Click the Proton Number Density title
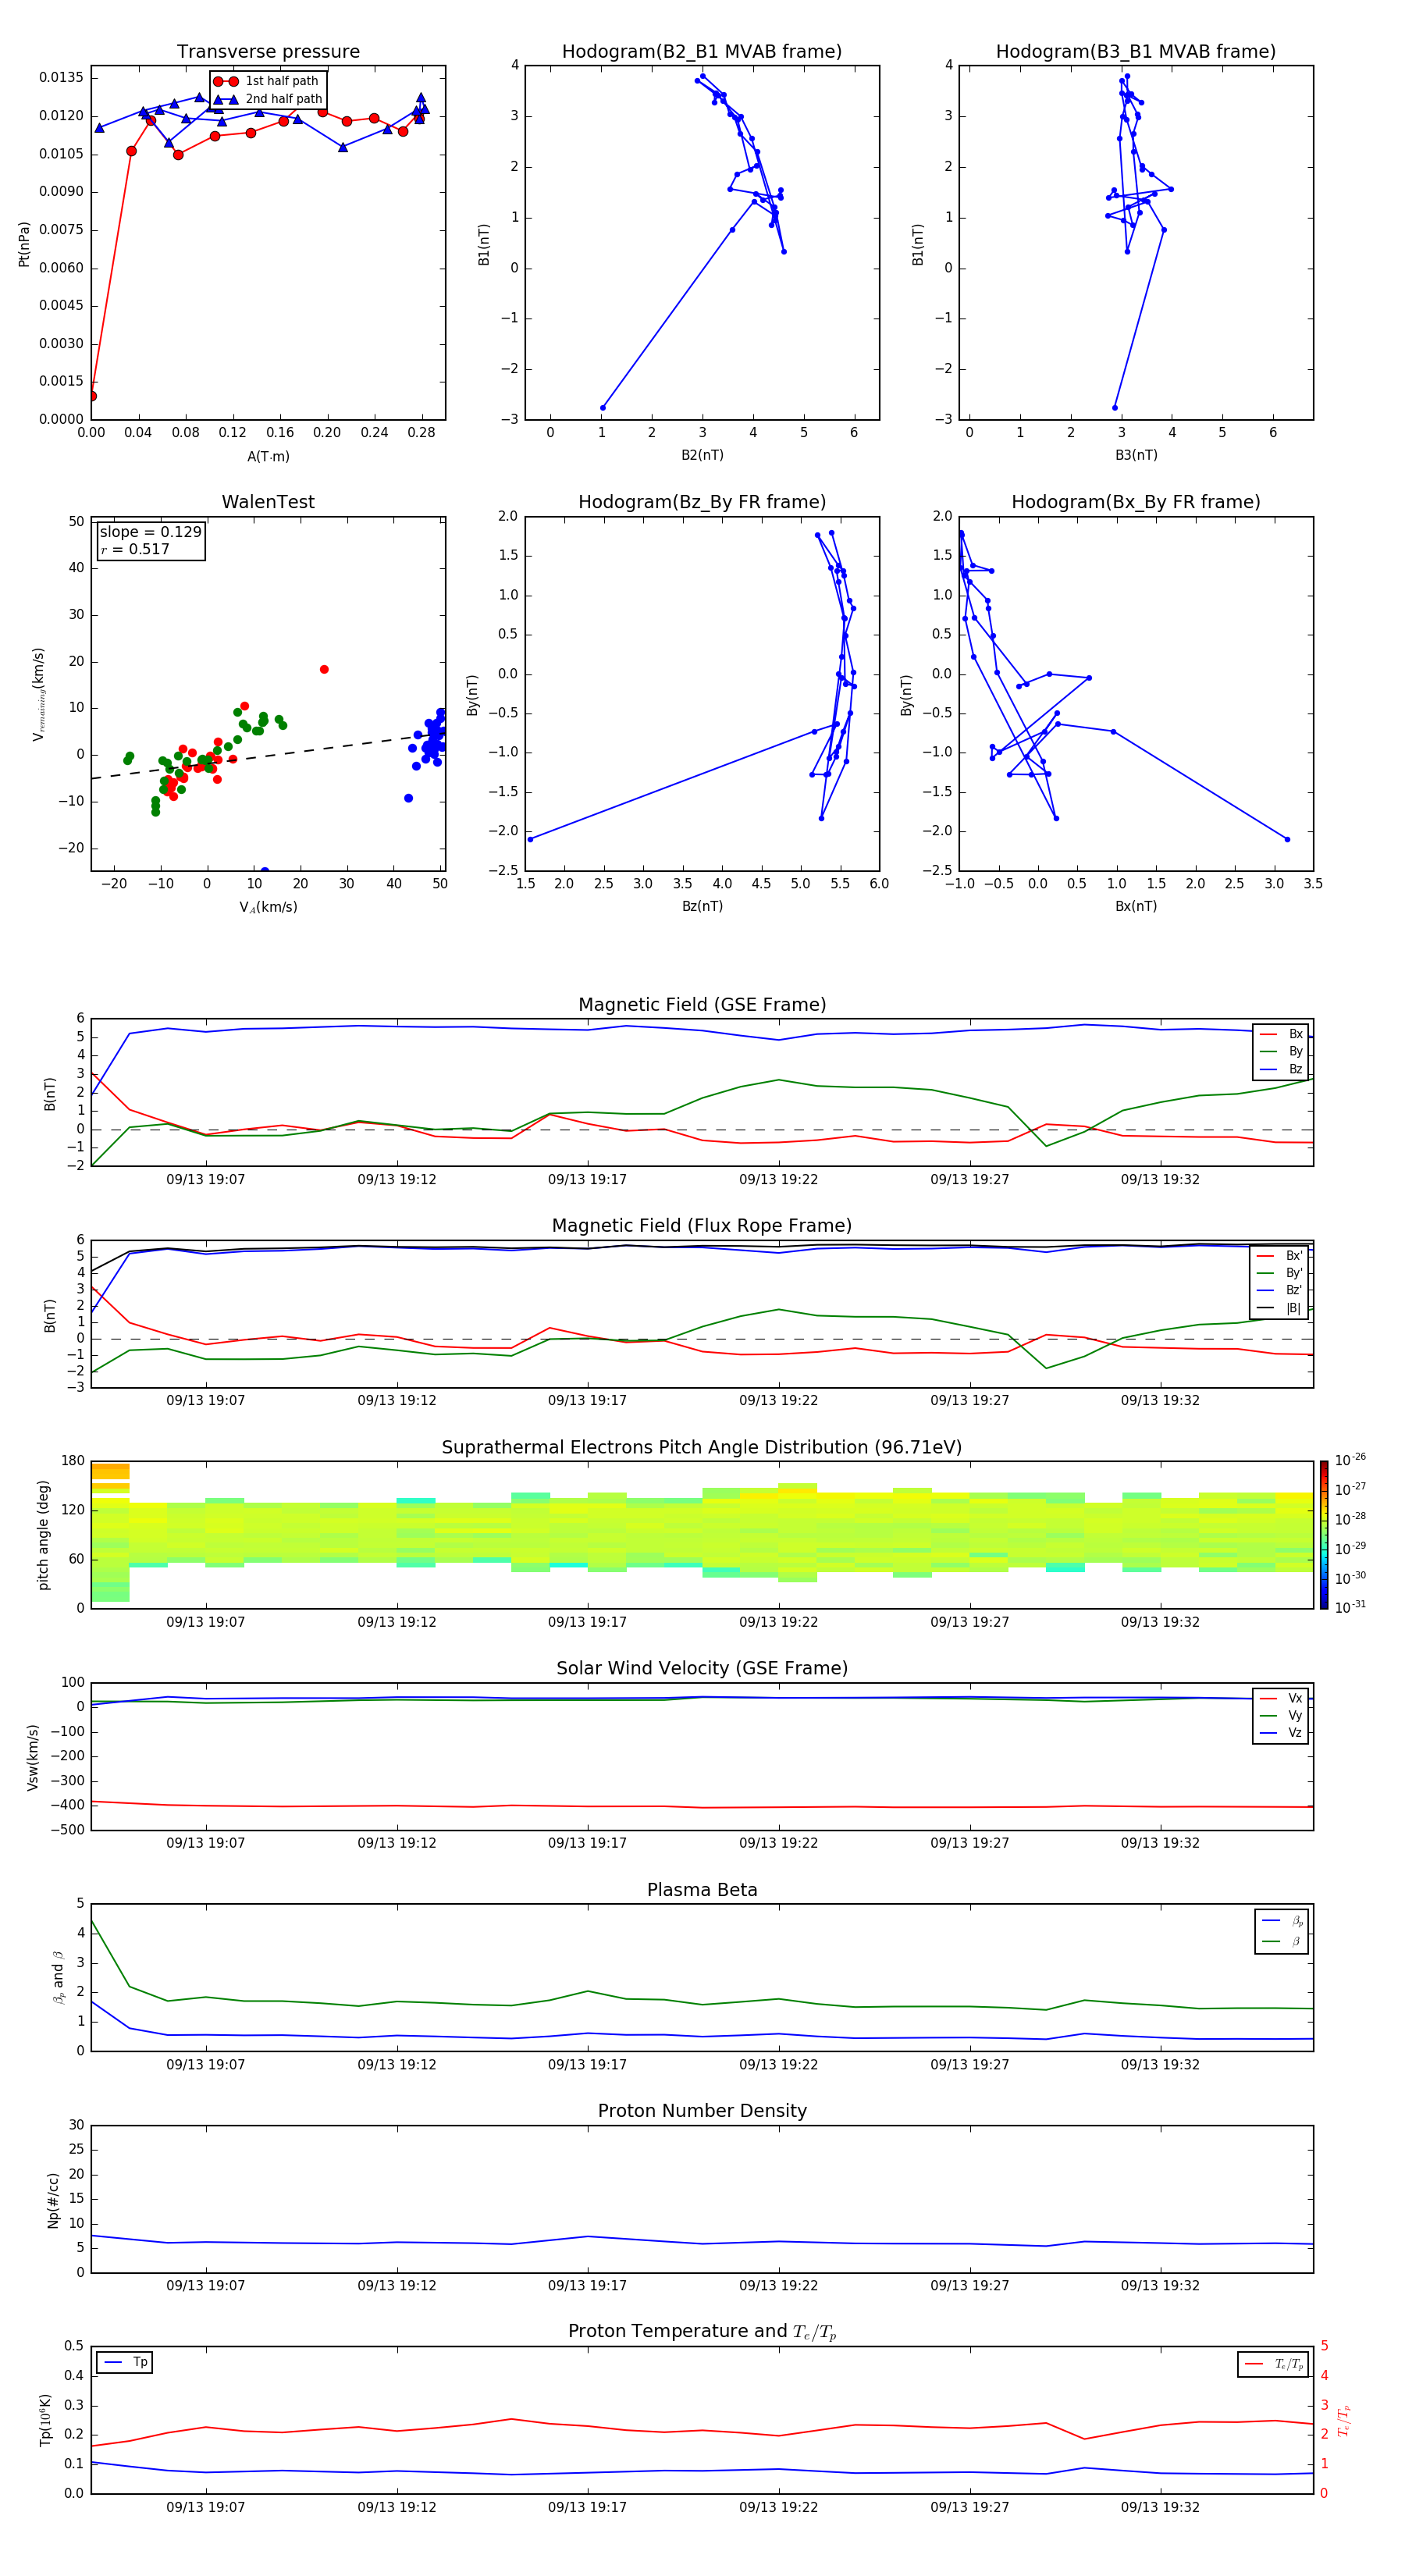 [702, 2111]
